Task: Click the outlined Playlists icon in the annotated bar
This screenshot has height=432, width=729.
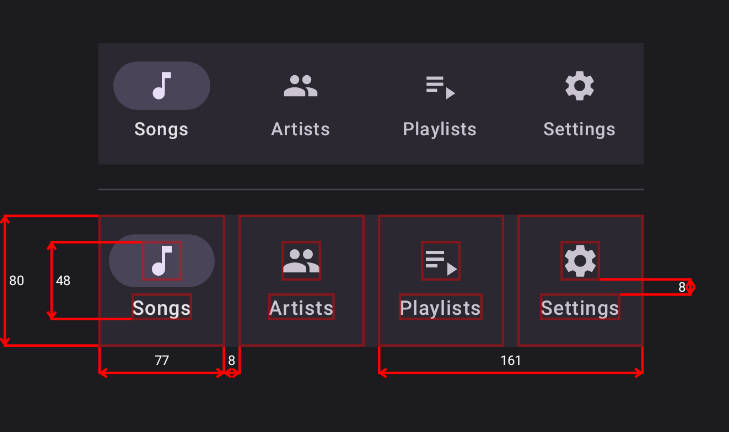Action: [441, 261]
